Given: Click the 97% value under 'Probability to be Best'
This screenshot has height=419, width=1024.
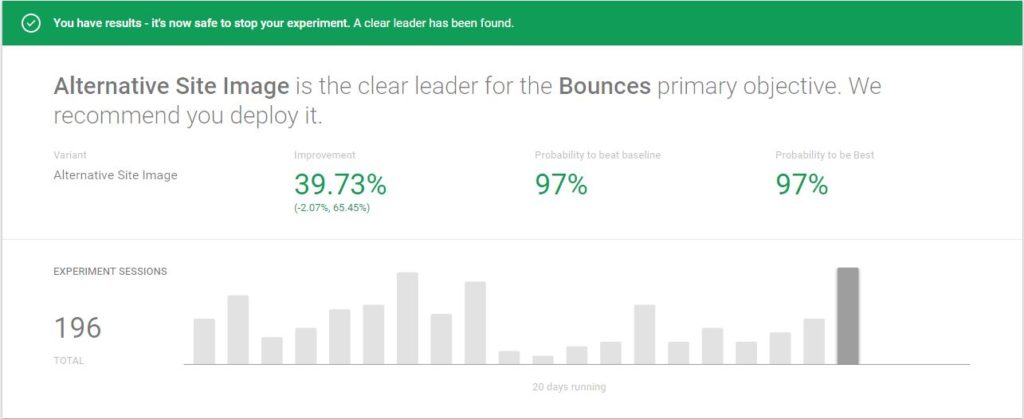Looking at the screenshot, I should click(x=802, y=185).
